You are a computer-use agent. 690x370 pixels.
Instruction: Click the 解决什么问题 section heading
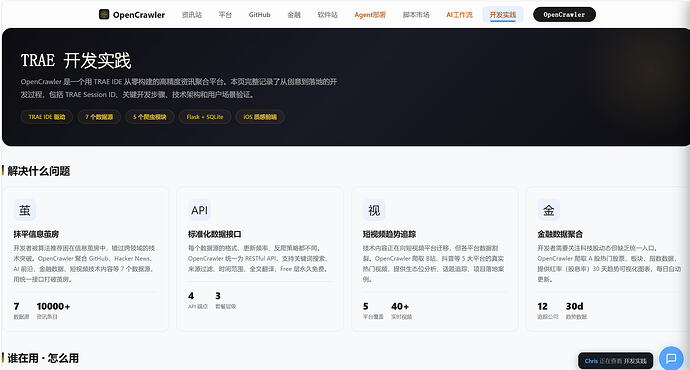39,171
